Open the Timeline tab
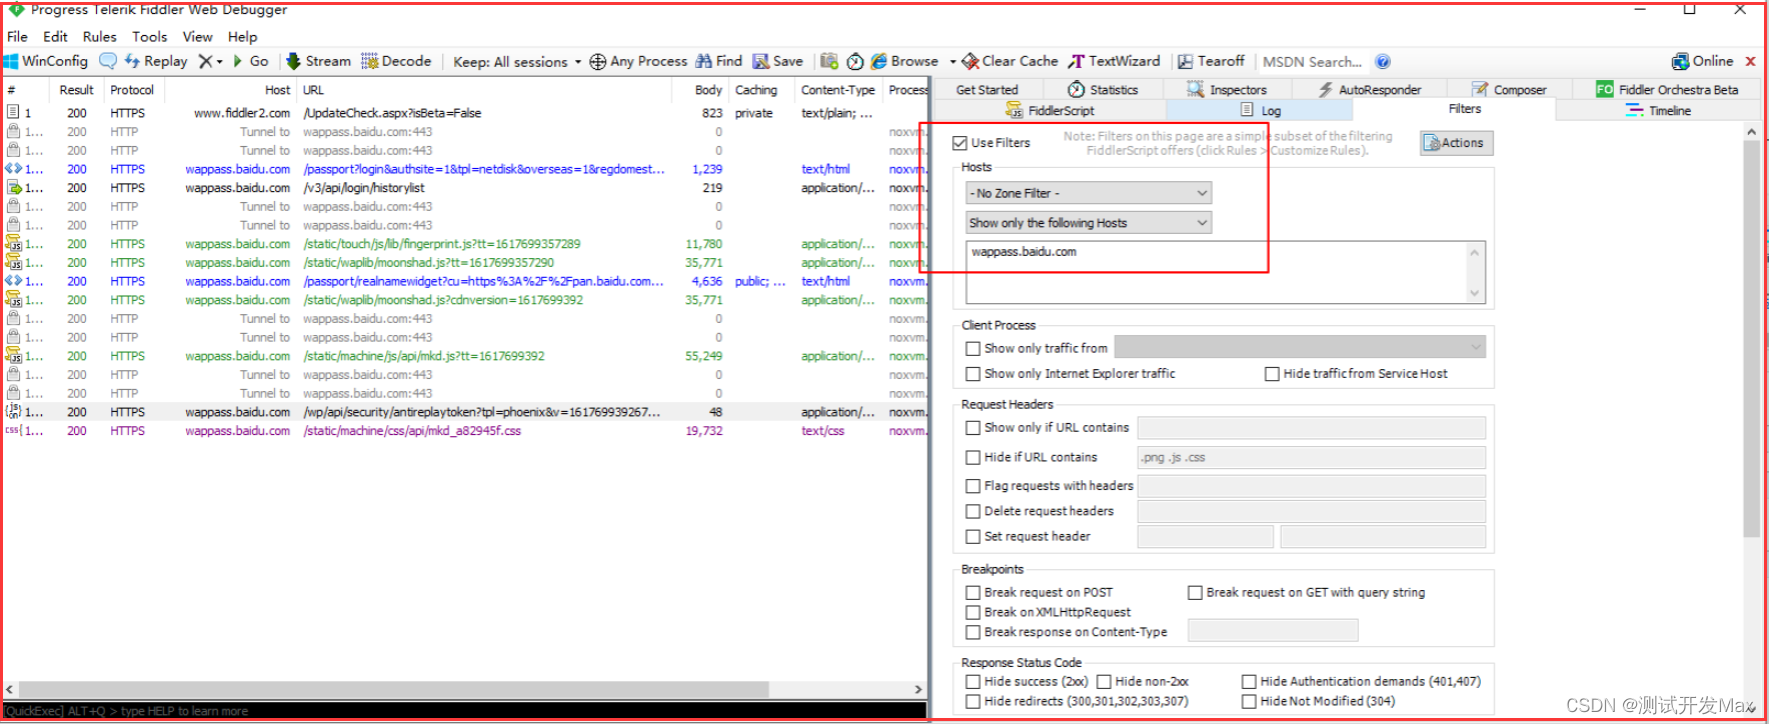The width and height of the screenshot is (1769, 724). click(1658, 110)
